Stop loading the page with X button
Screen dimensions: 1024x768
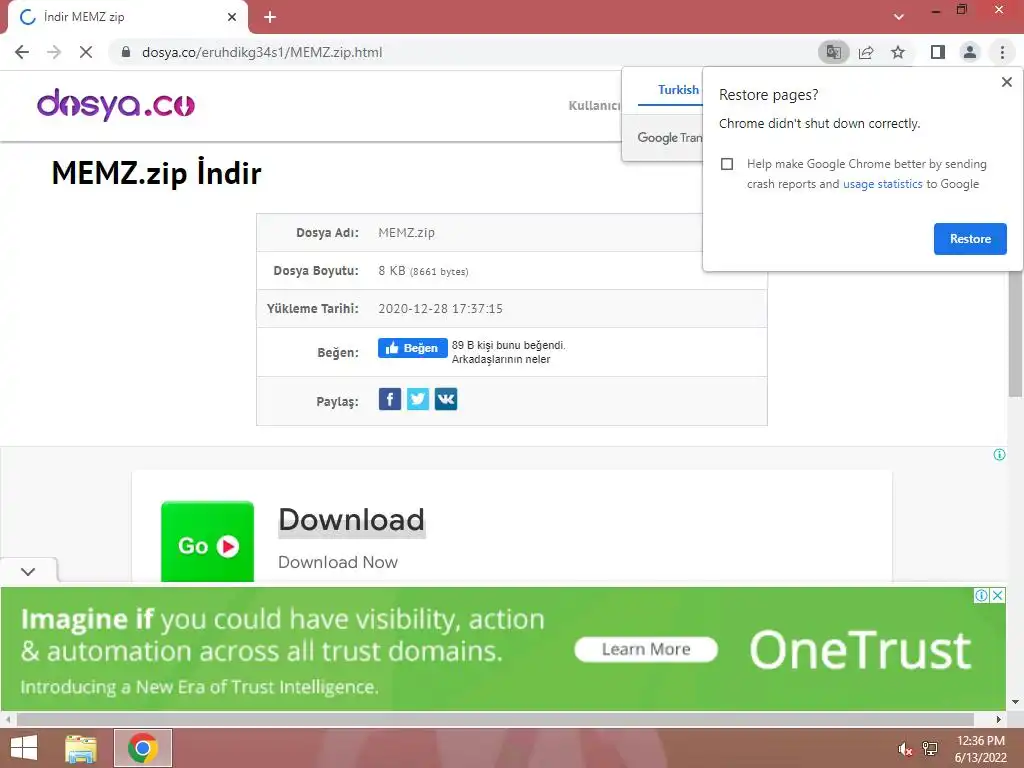[x=86, y=52]
